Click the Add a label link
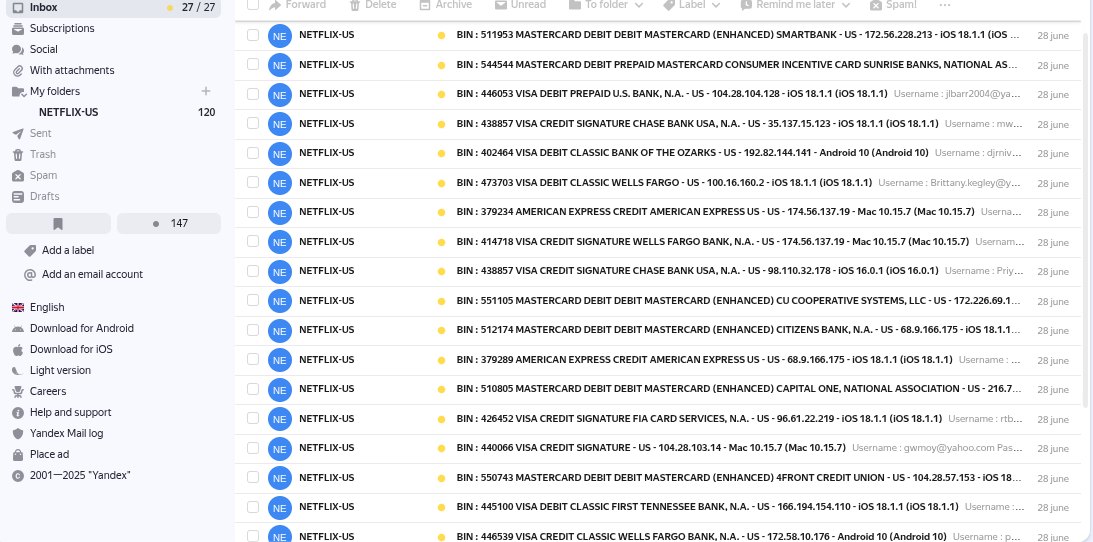 pyautogui.click(x=68, y=250)
